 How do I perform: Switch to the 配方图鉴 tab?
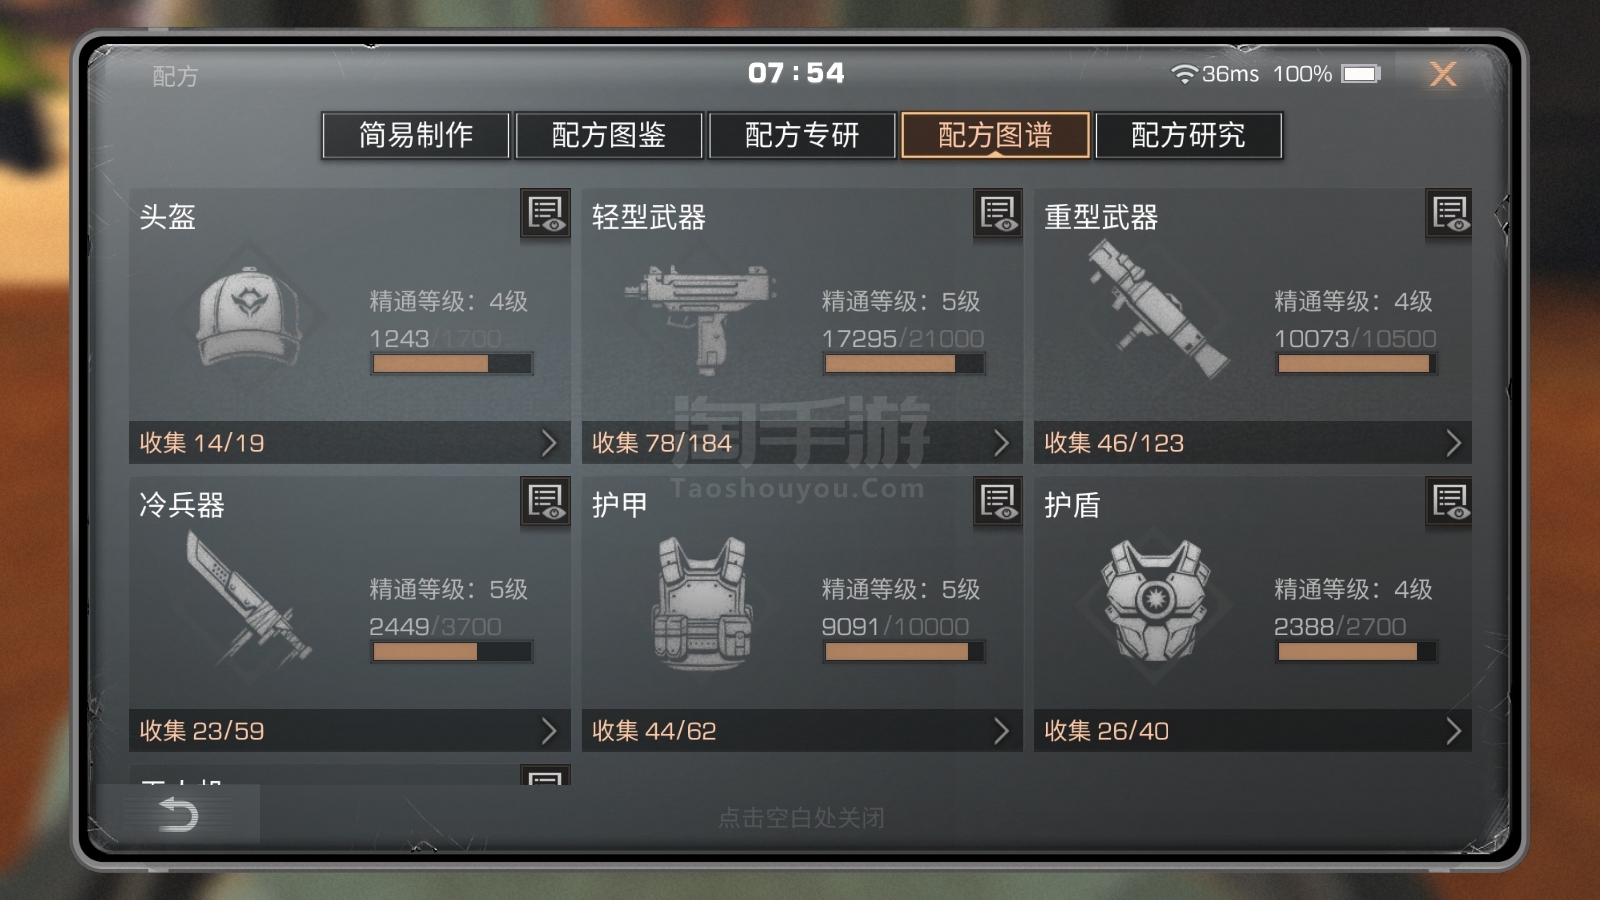tap(609, 135)
